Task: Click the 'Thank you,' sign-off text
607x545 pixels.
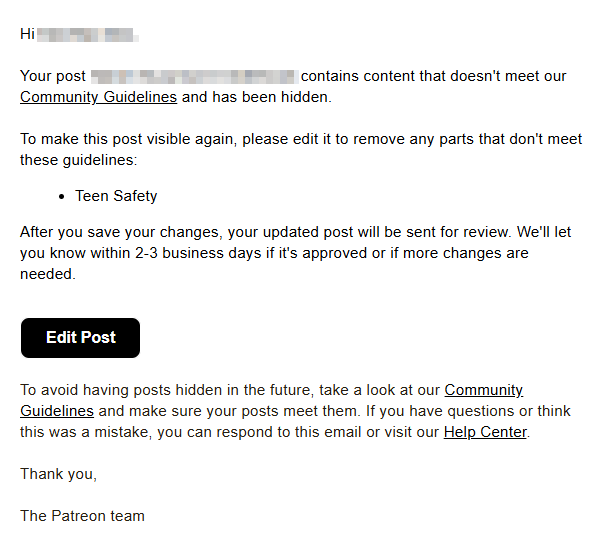Action: (x=58, y=474)
